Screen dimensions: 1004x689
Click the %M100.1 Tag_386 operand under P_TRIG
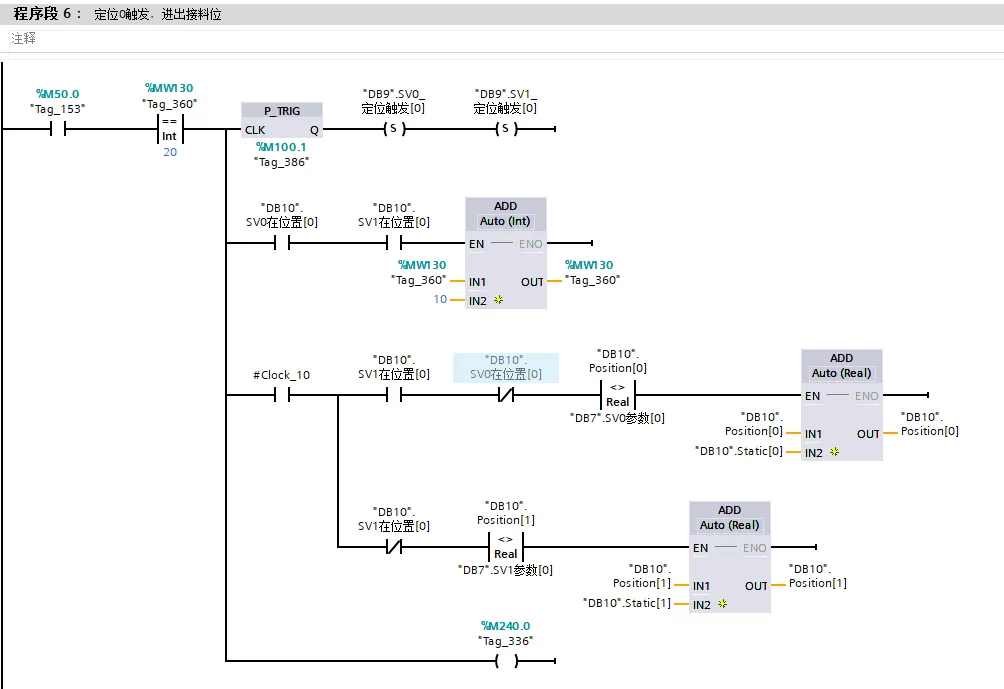pos(282,154)
